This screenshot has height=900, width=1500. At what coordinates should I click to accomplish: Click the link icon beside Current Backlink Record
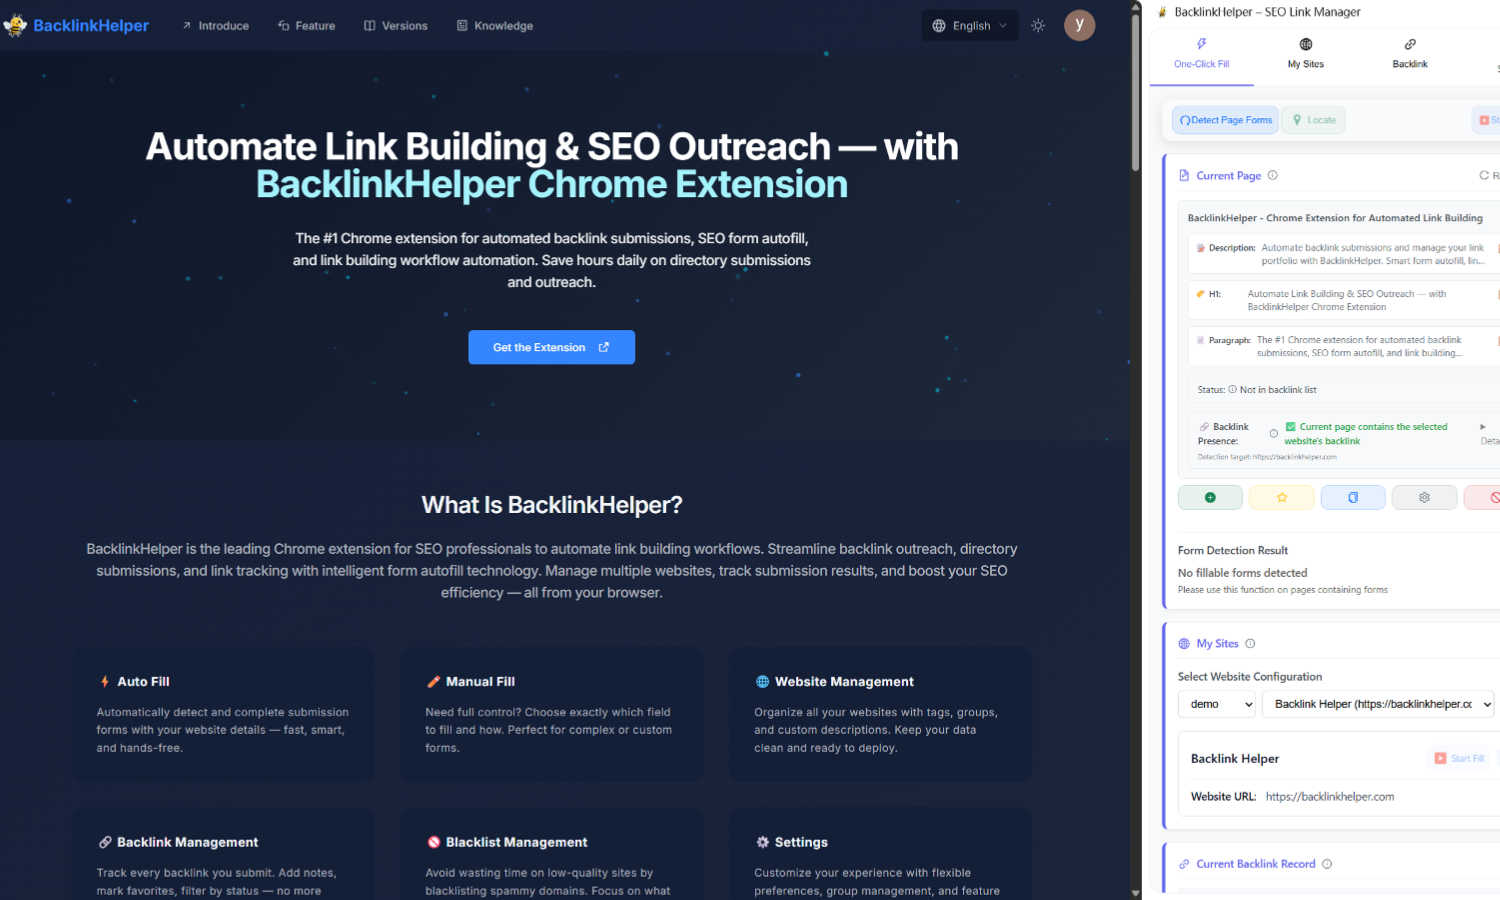tap(1184, 864)
